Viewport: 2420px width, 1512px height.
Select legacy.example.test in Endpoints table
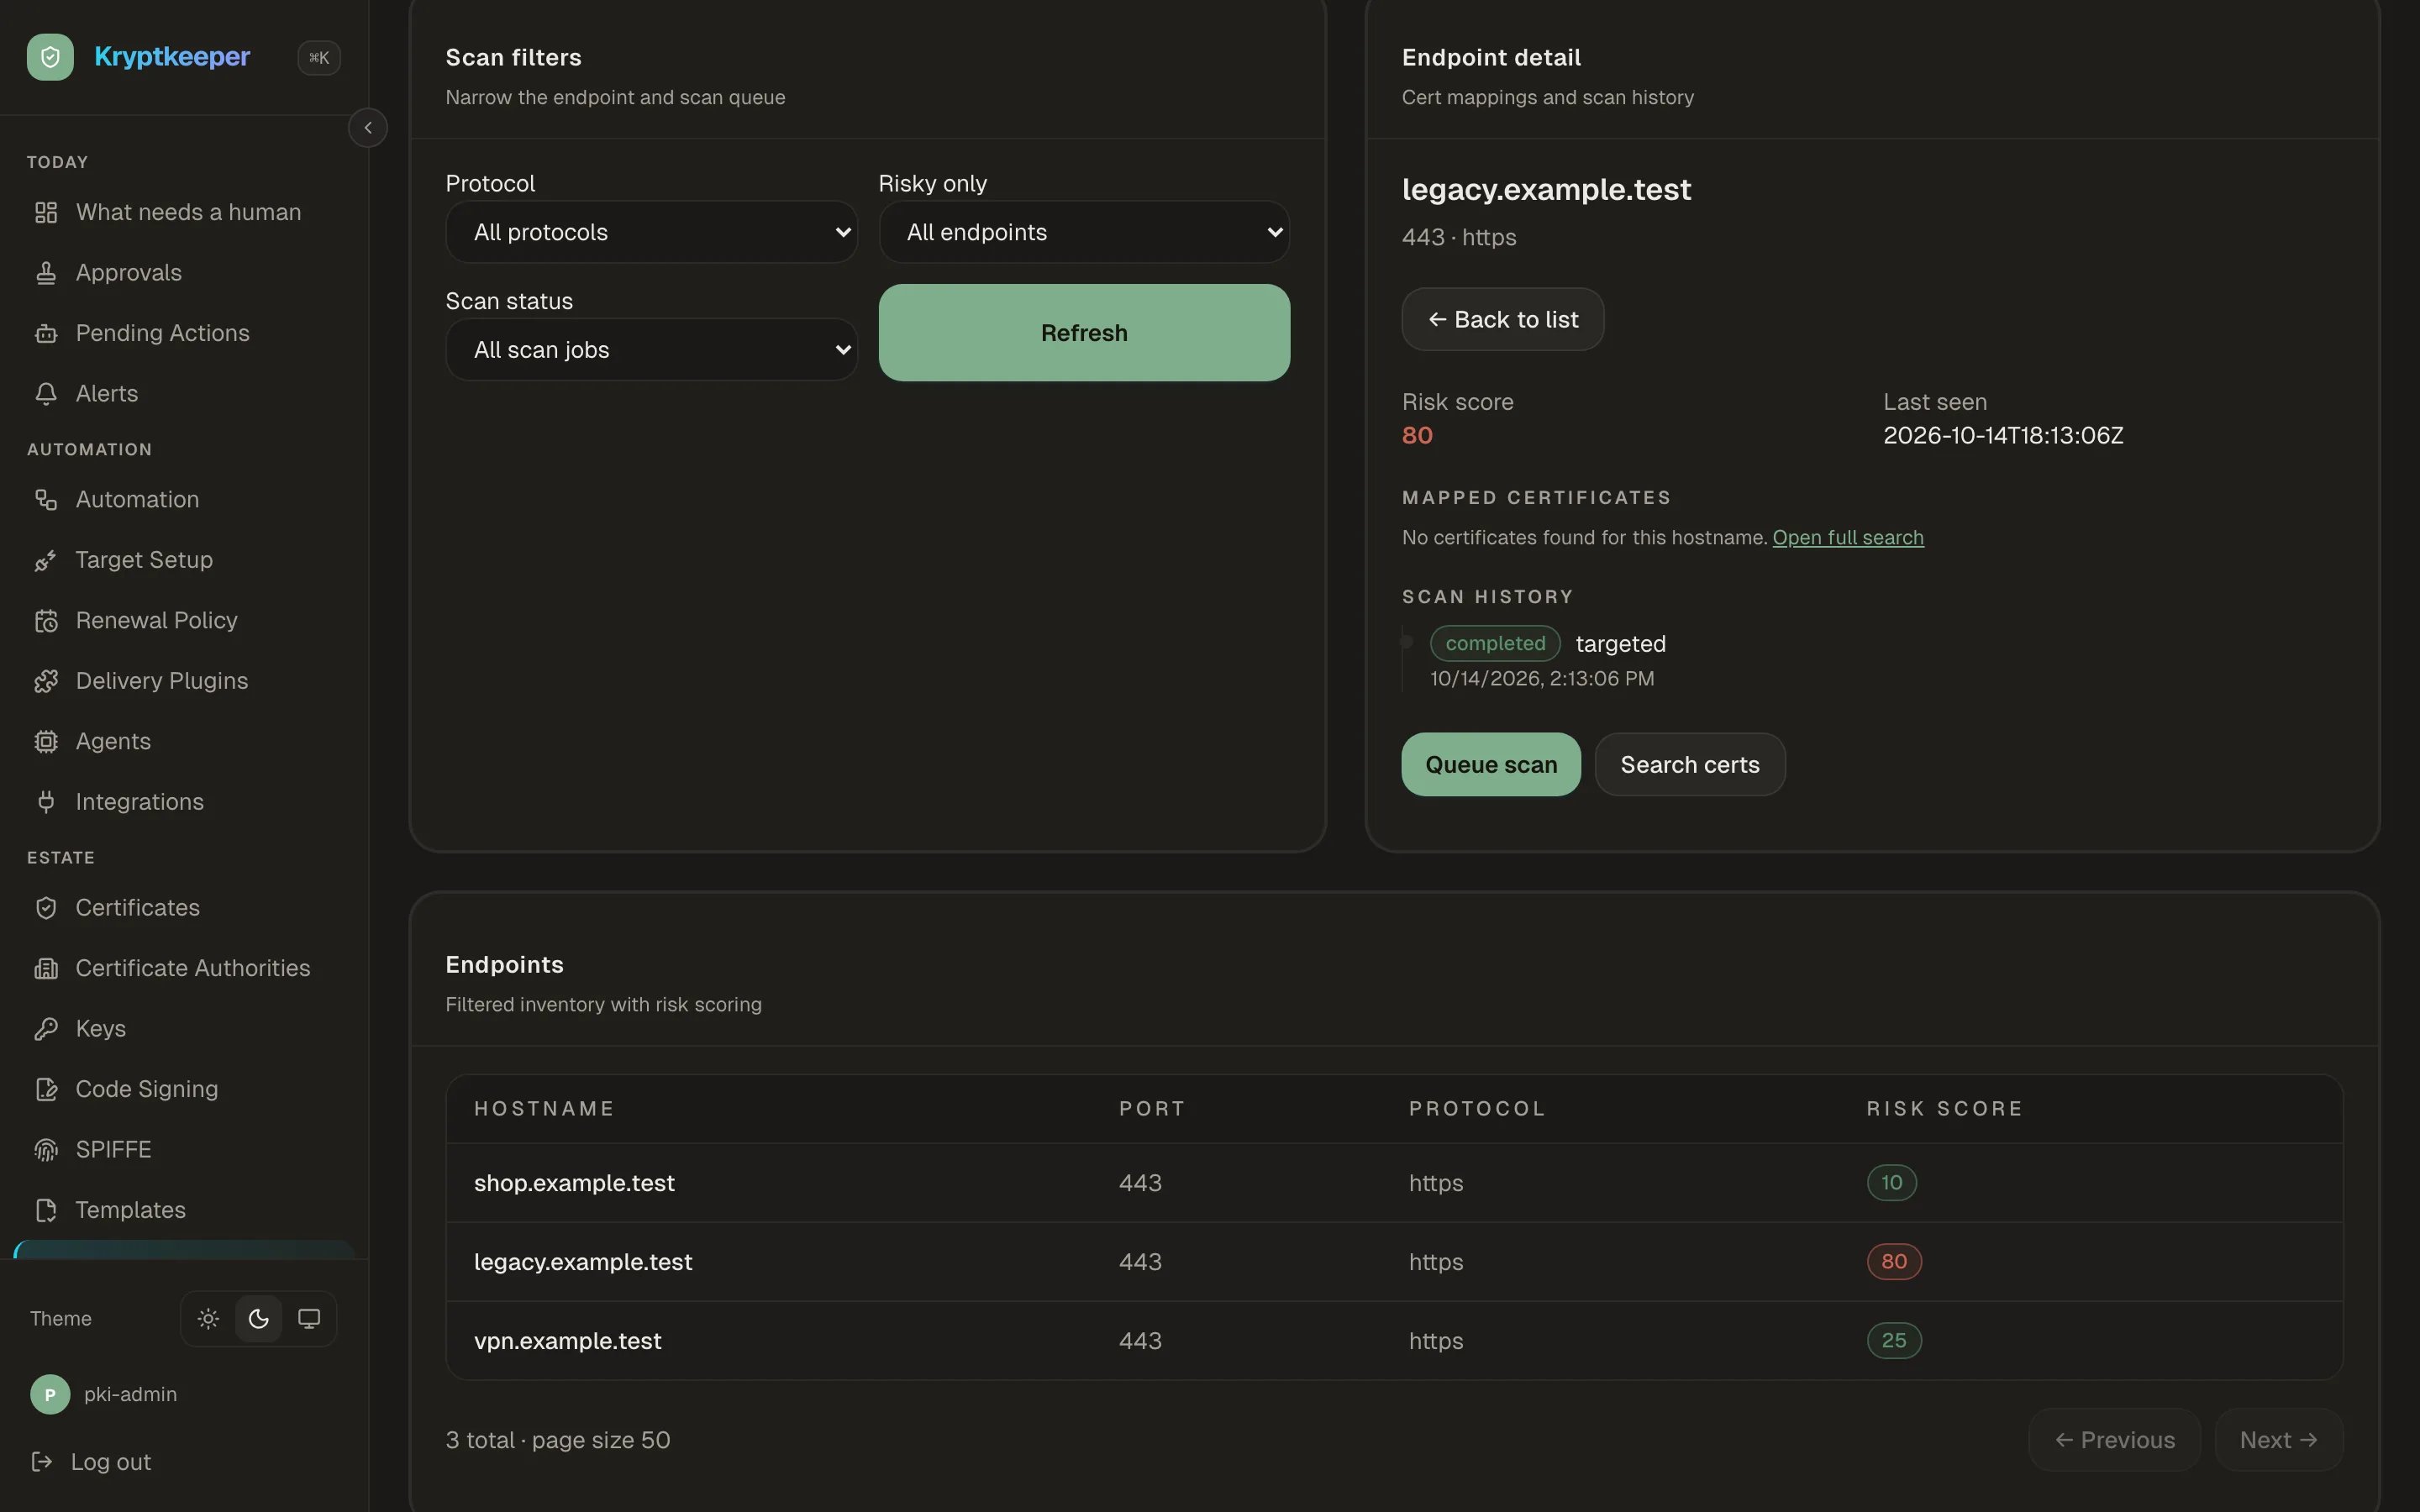coord(1394,1262)
